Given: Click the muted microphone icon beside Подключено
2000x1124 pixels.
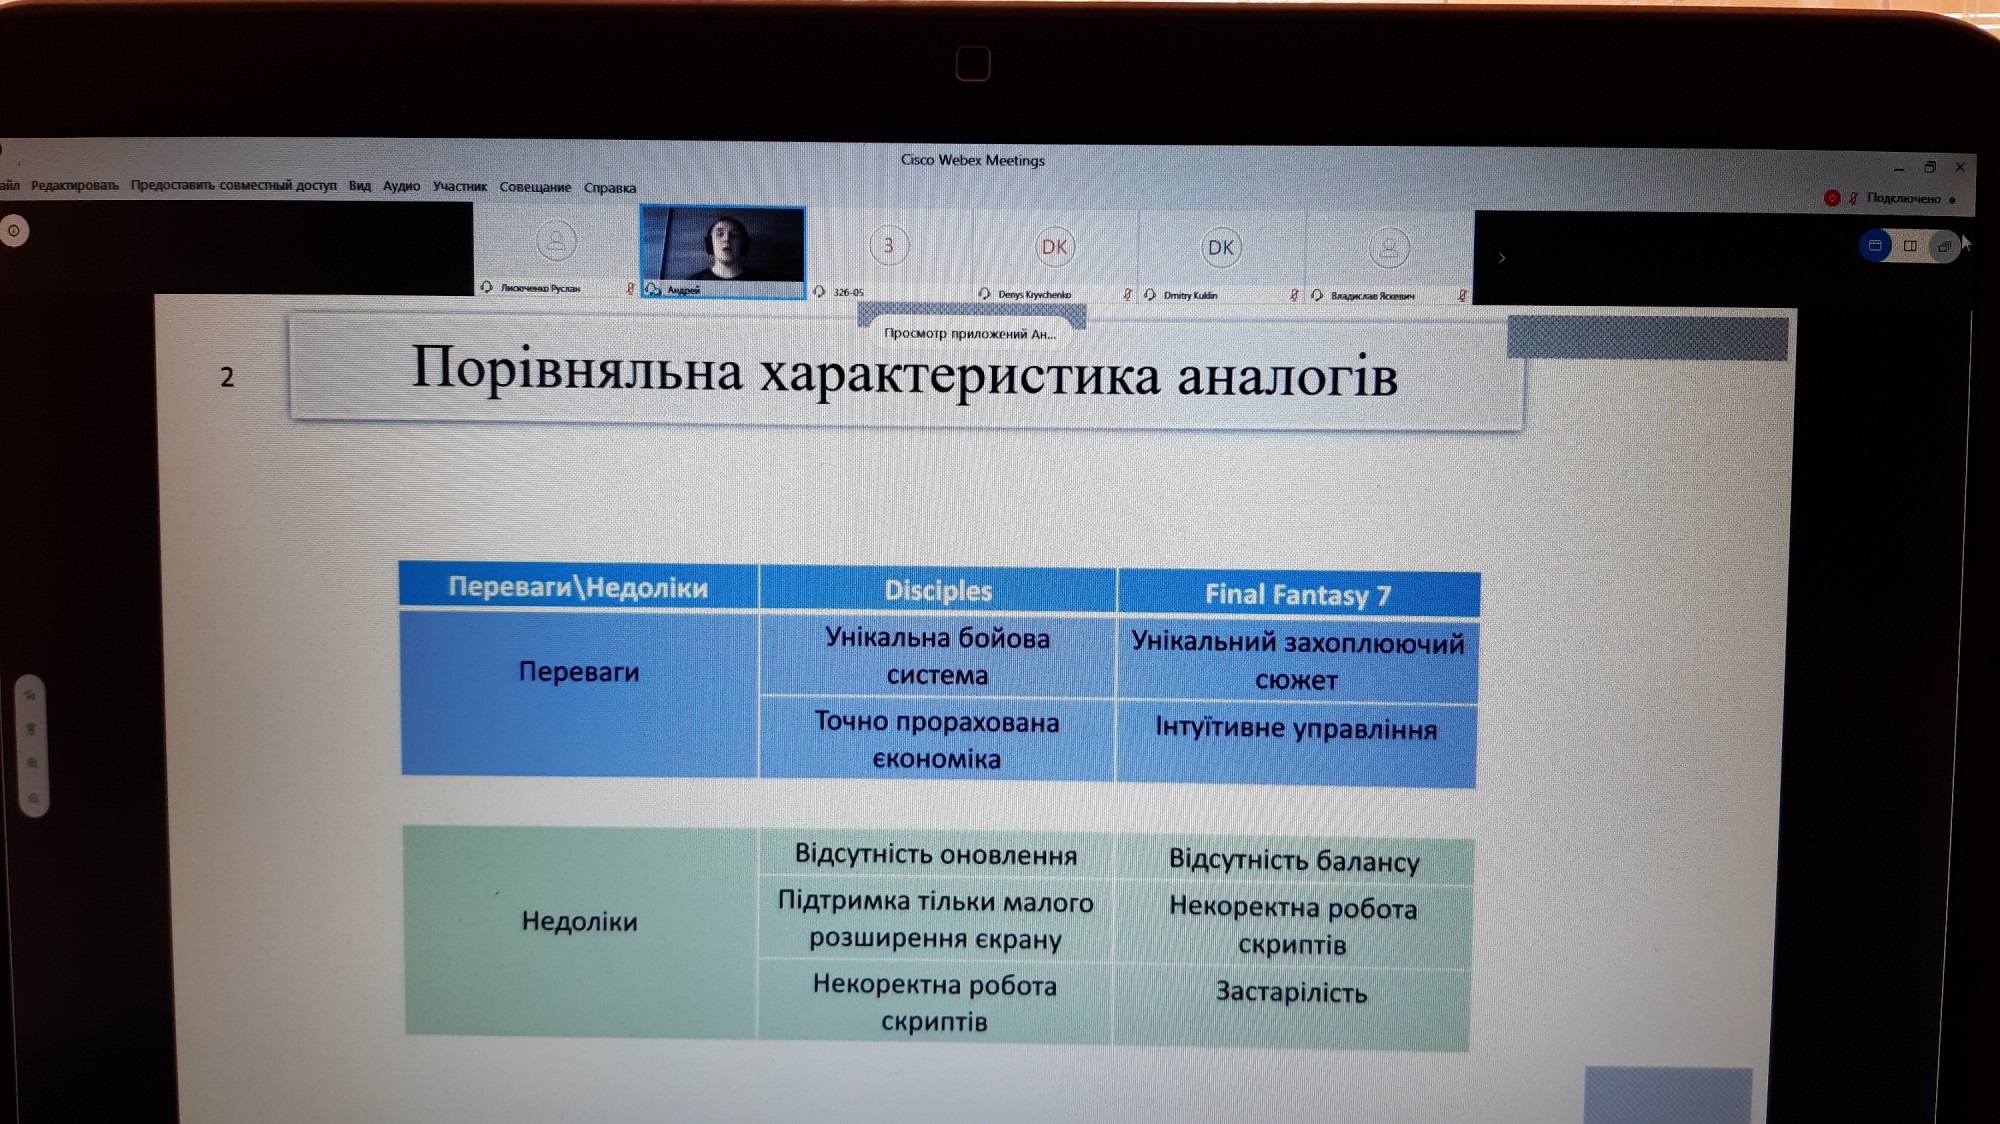Looking at the screenshot, I should point(1853,198).
